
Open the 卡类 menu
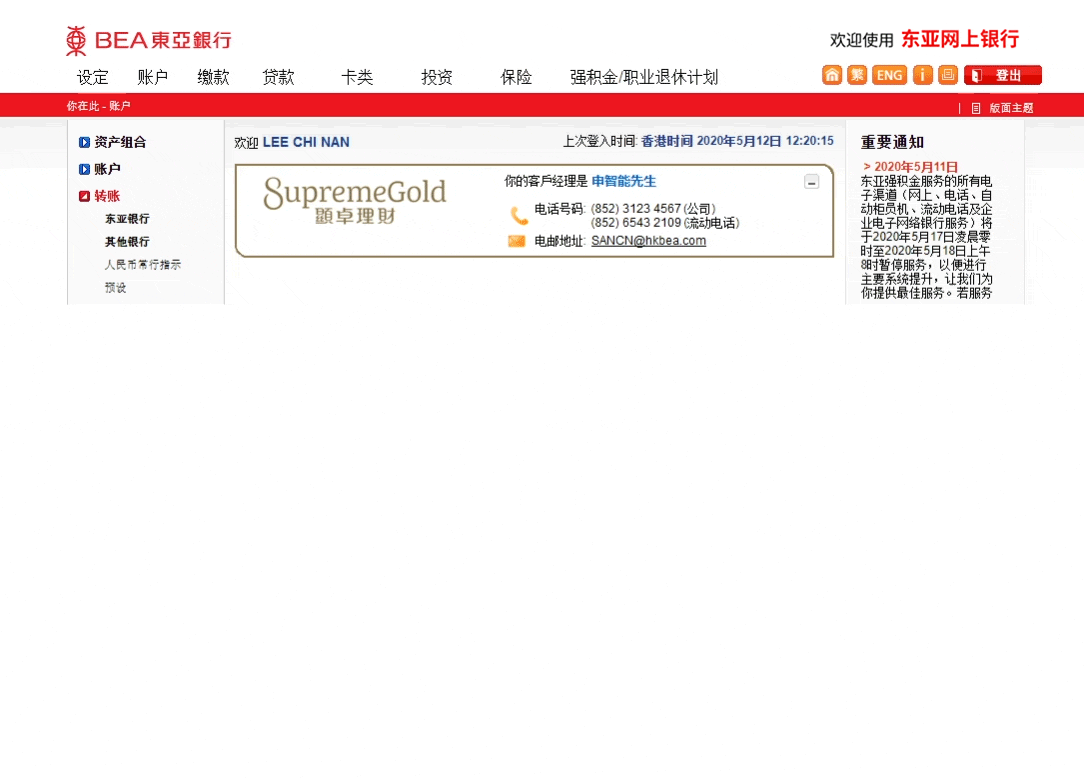pos(357,77)
